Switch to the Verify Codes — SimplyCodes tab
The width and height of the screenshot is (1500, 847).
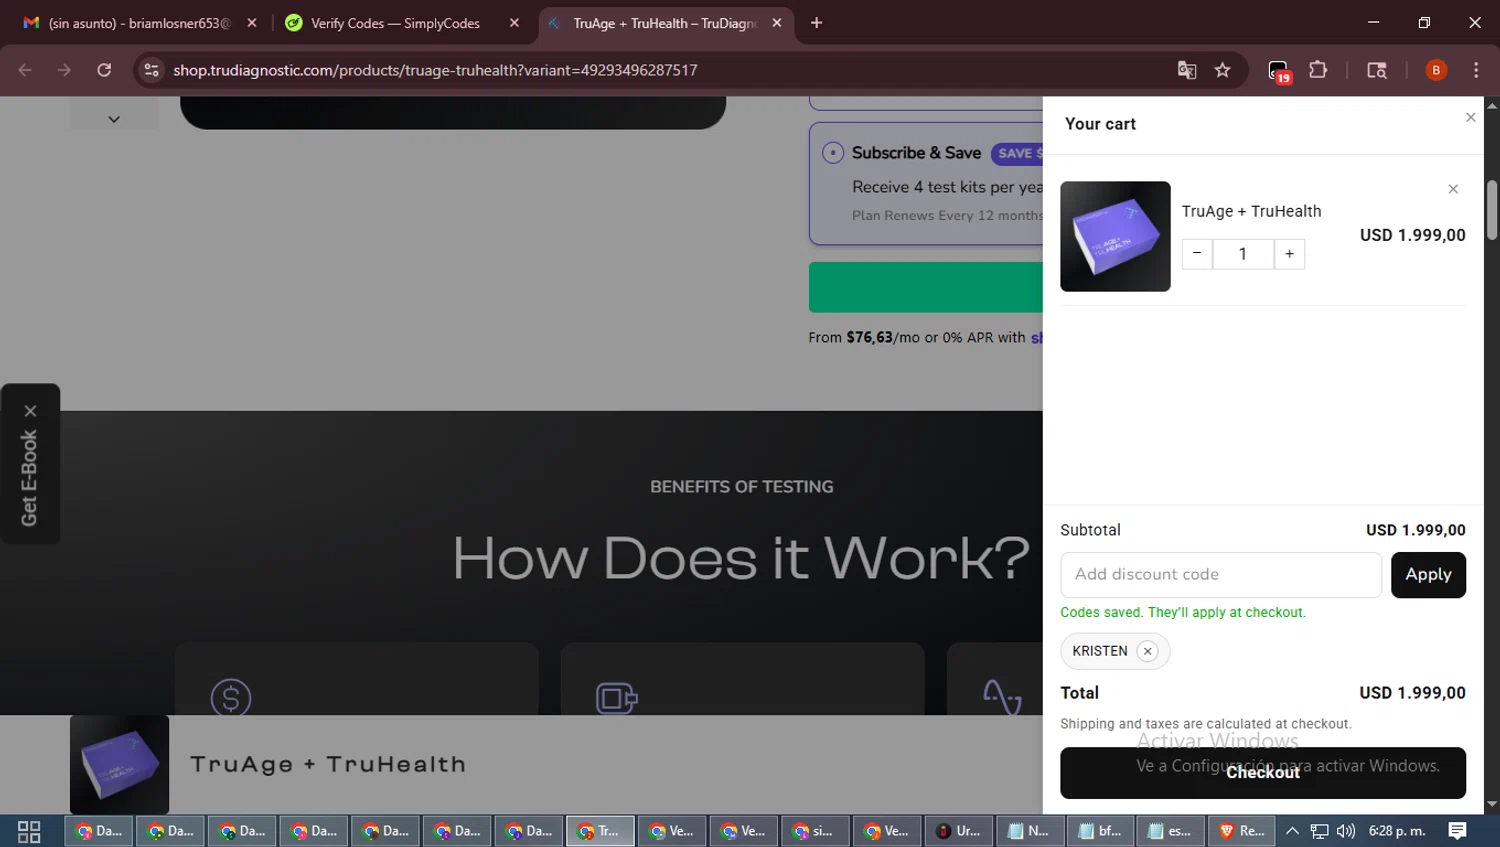(x=402, y=23)
